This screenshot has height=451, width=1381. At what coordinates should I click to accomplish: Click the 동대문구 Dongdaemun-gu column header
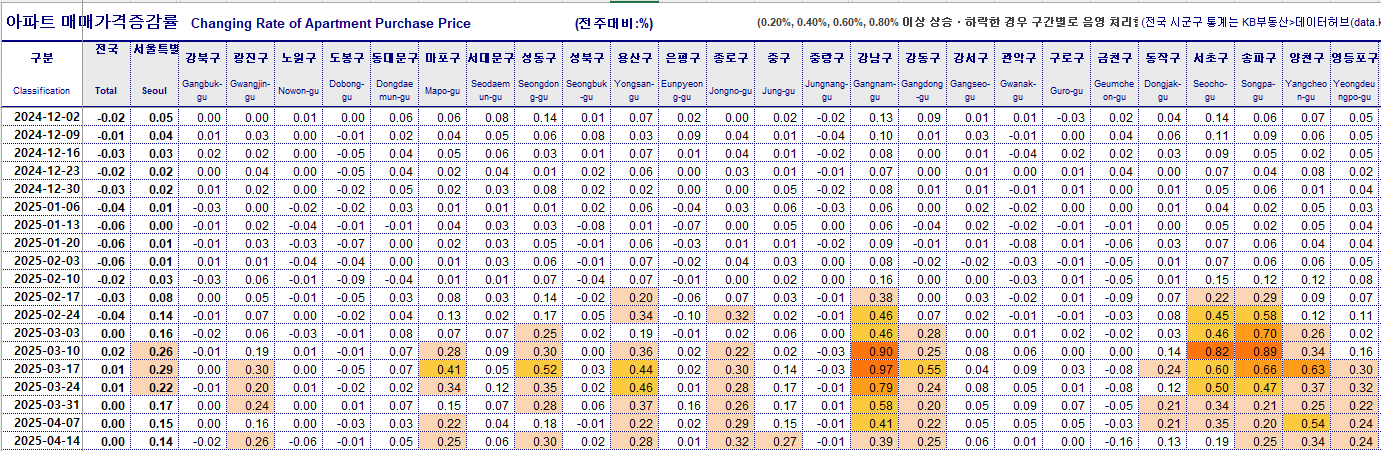(x=394, y=73)
